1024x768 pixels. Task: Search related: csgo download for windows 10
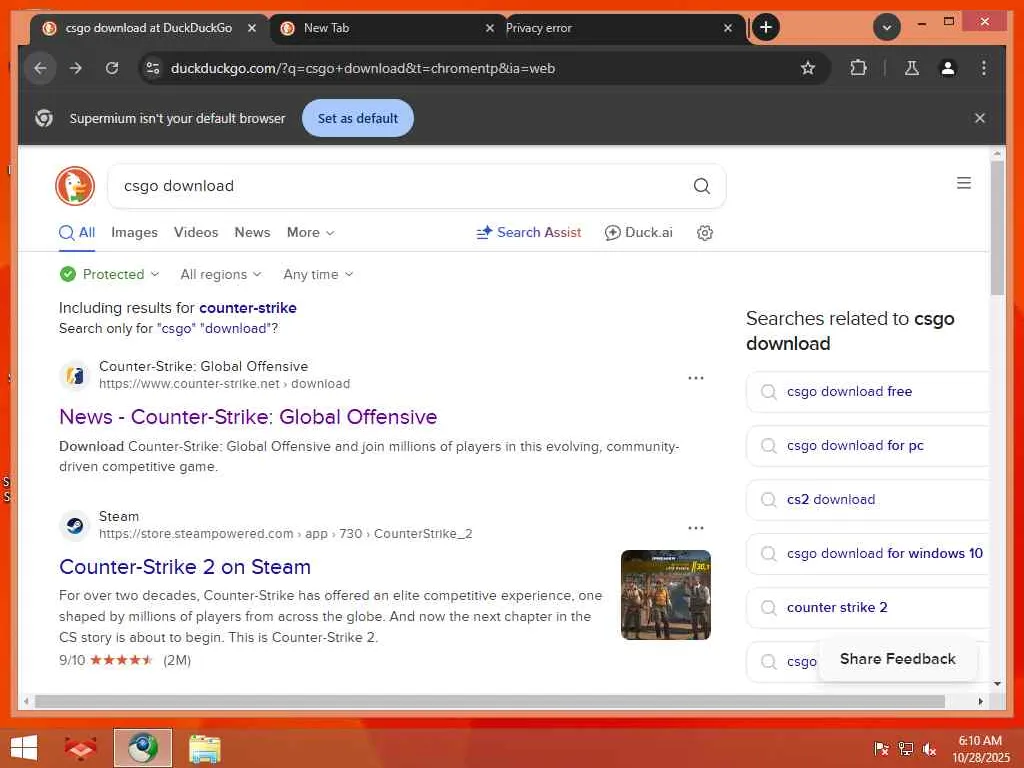[x=867, y=554]
